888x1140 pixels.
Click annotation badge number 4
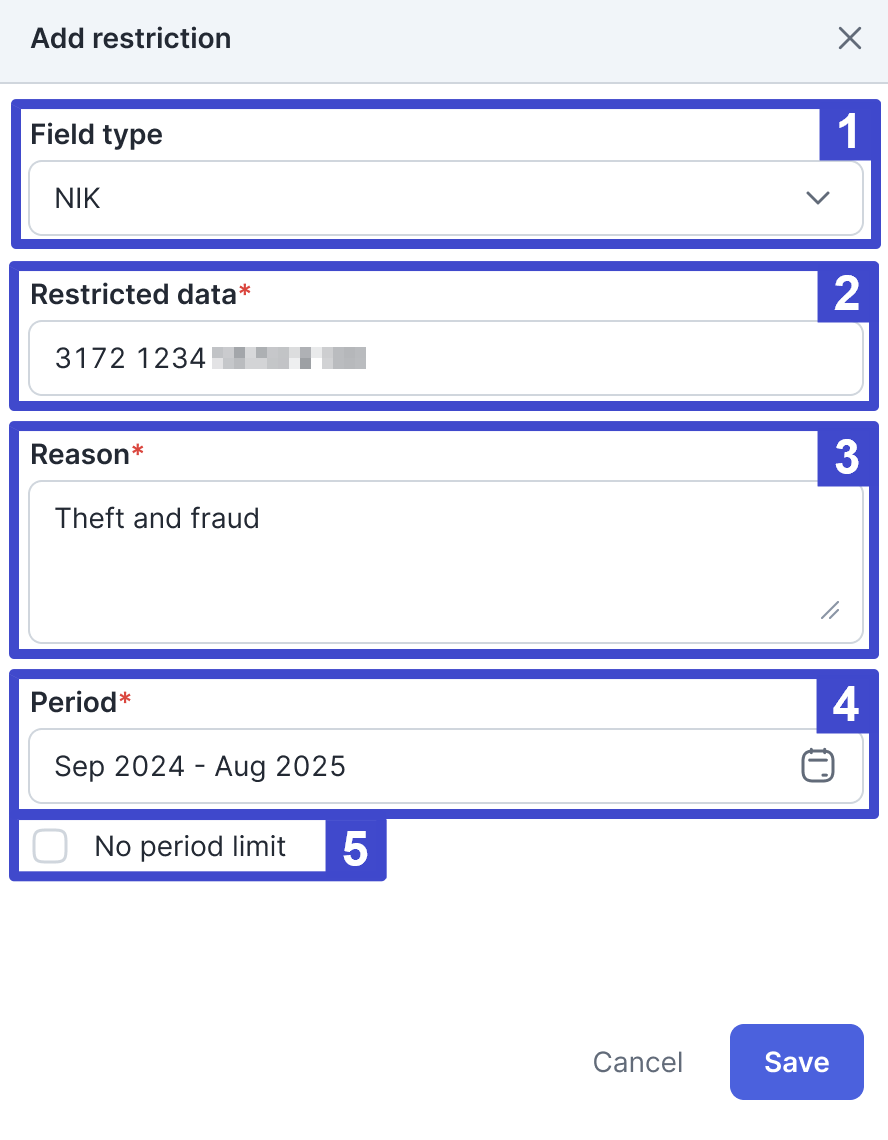click(845, 705)
